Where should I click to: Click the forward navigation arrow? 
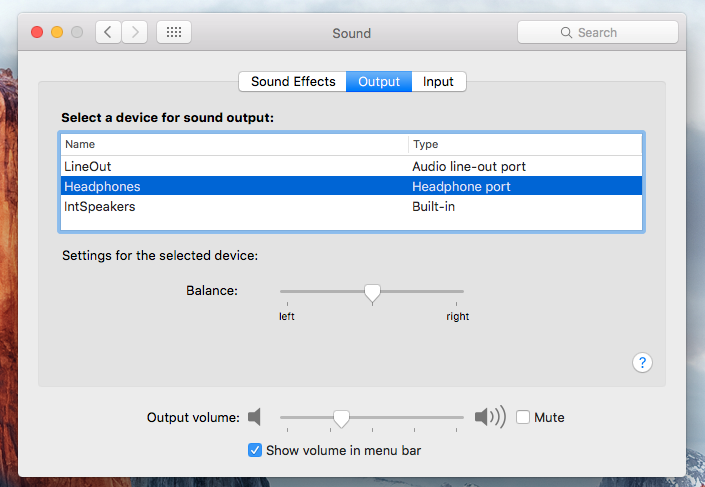coord(135,32)
